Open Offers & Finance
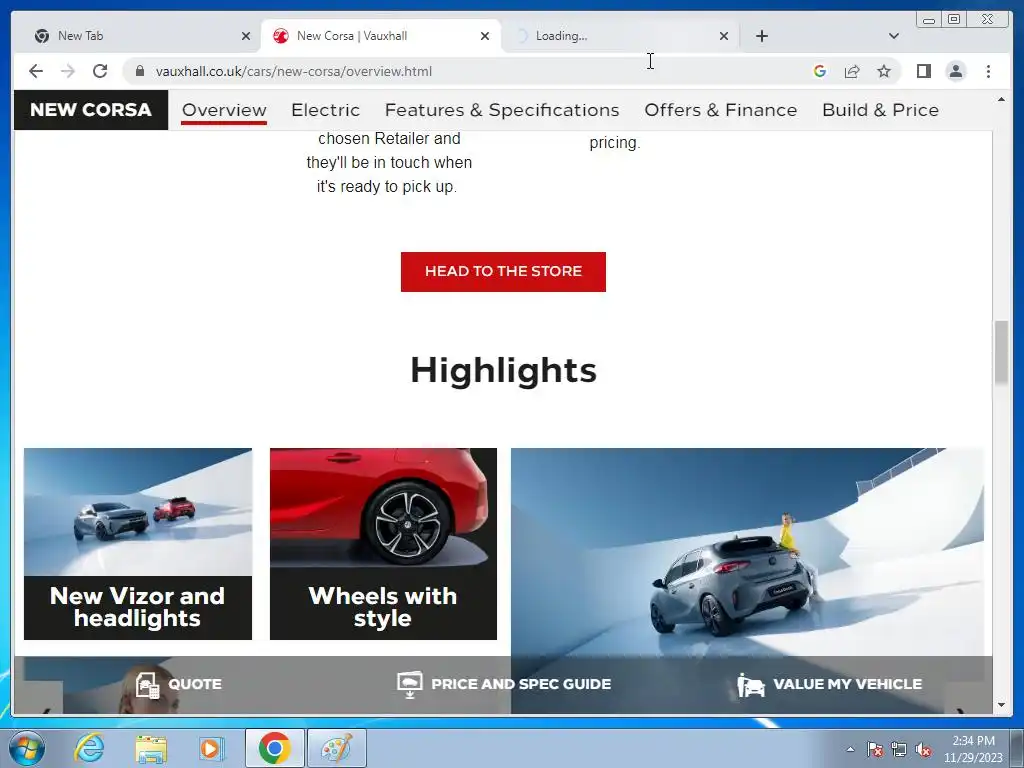1024x768 pixels. [720, 110]
